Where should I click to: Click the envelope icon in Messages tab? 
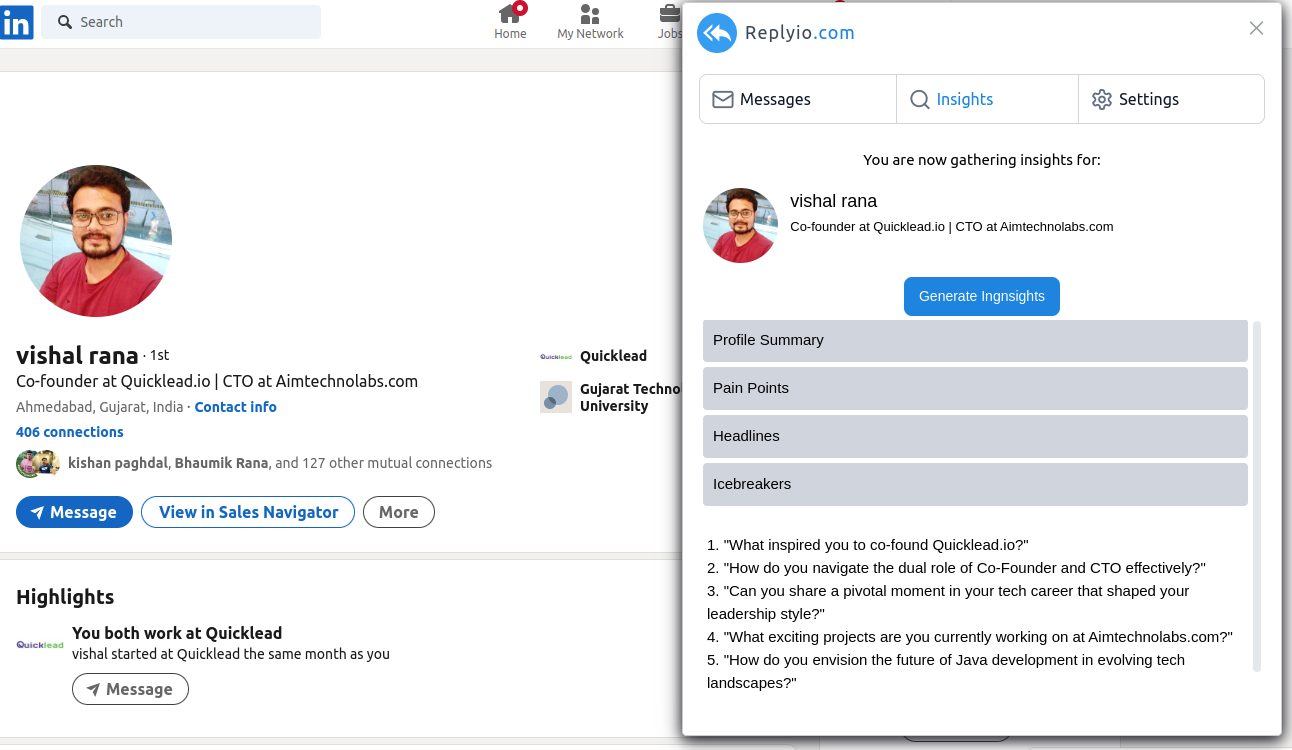[x=723, y=99]
